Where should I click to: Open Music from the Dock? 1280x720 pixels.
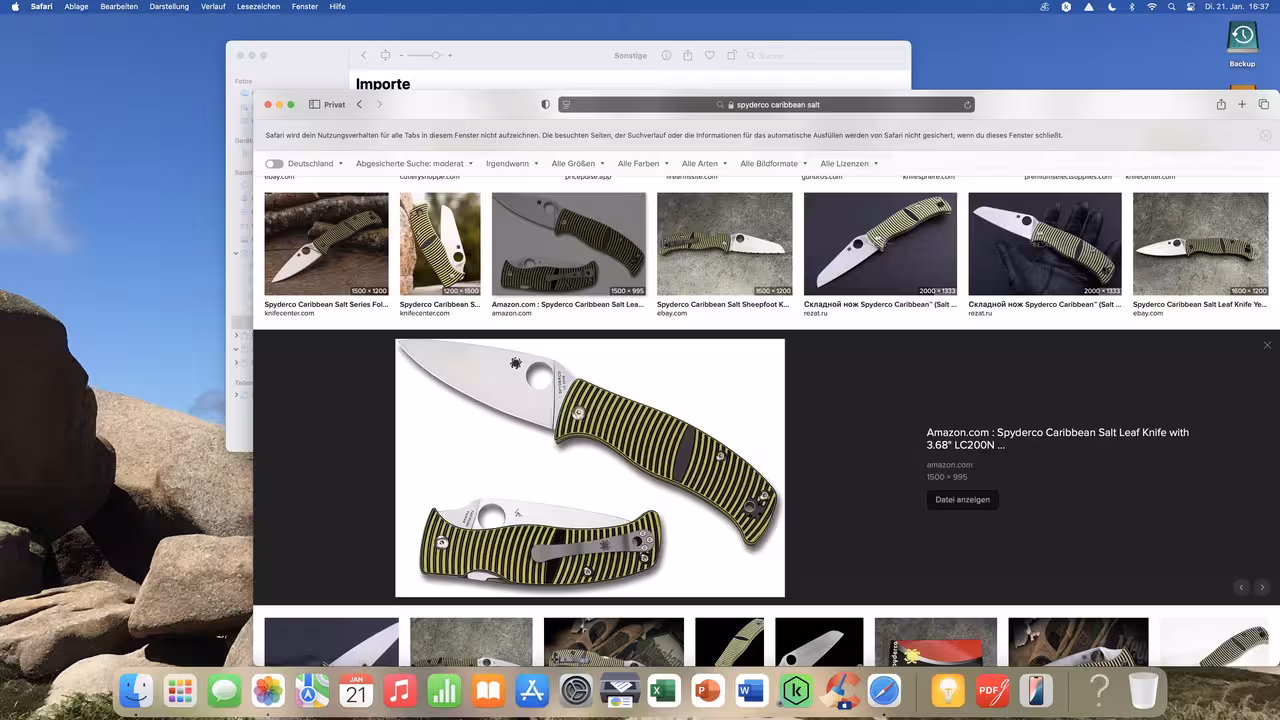click(x=400, y=691)
